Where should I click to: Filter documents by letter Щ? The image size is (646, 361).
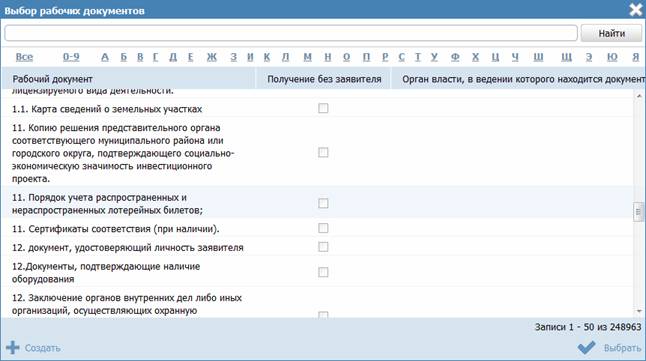[x=566, y=57]
